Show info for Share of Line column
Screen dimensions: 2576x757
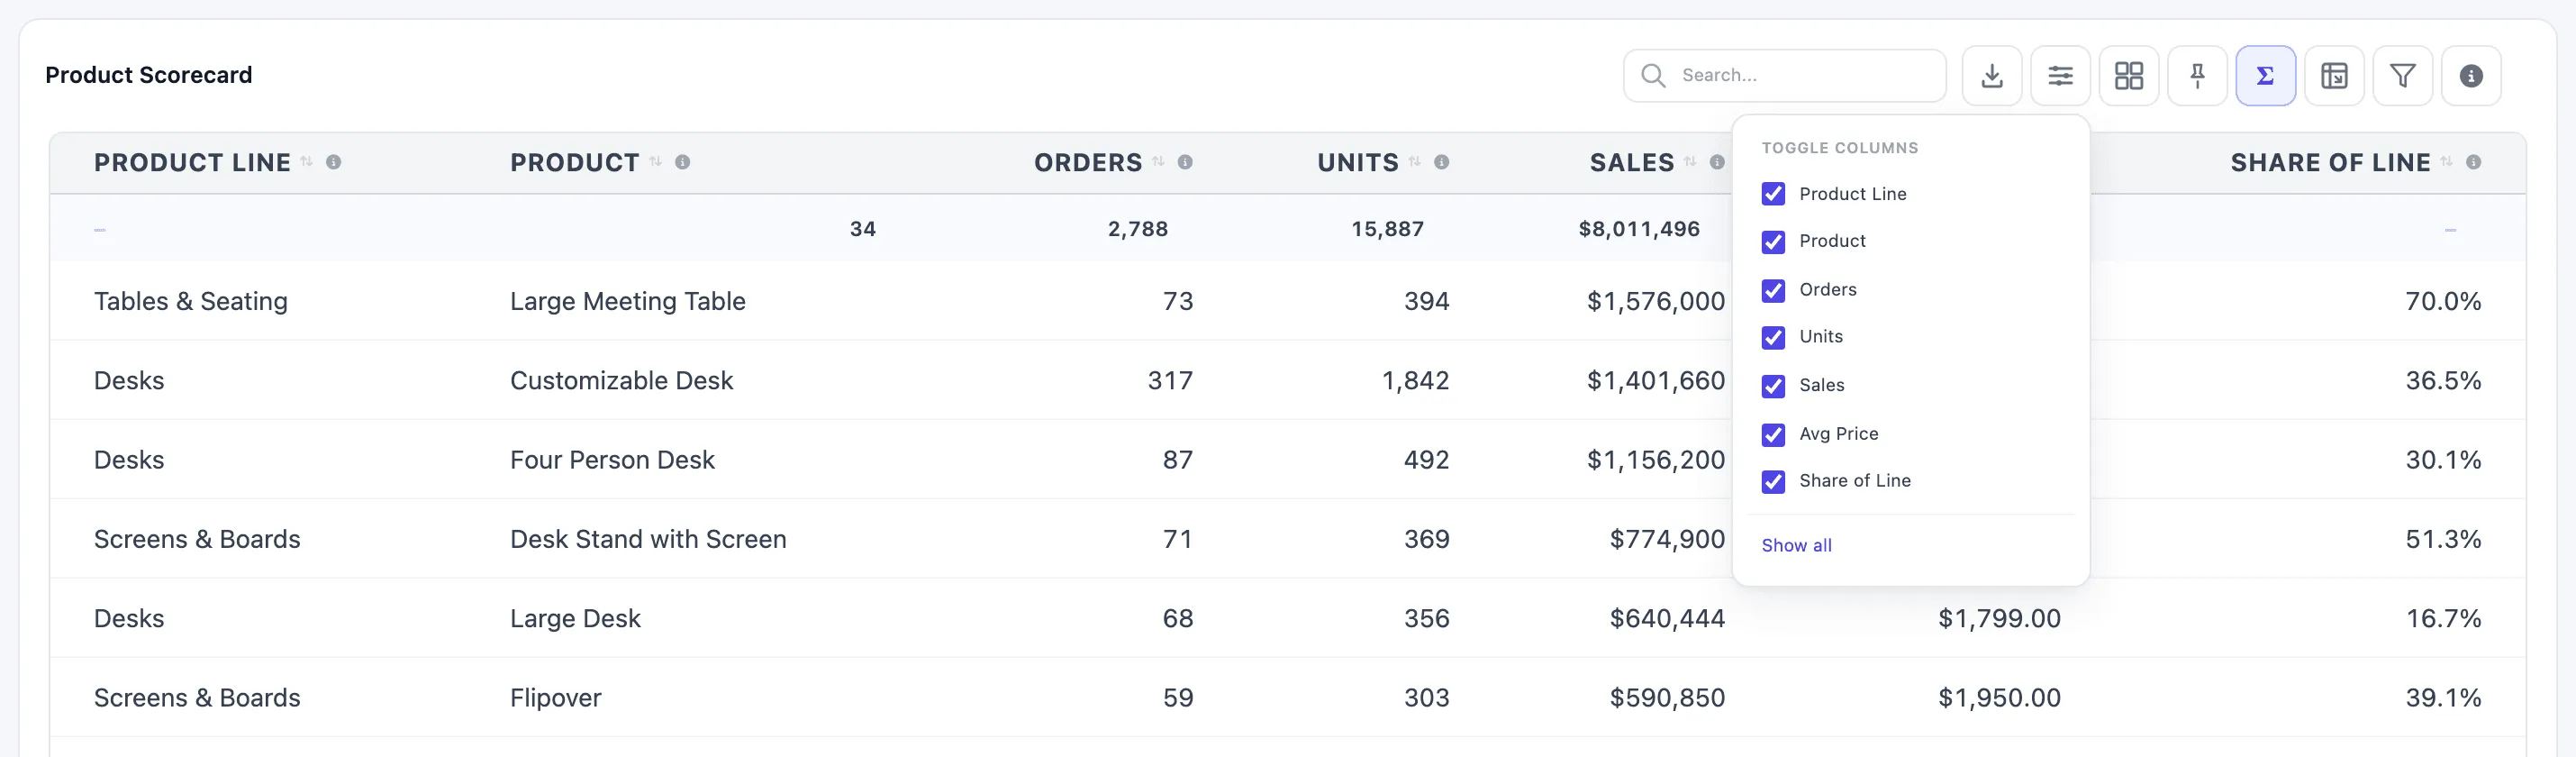[x=2473, y=162]
